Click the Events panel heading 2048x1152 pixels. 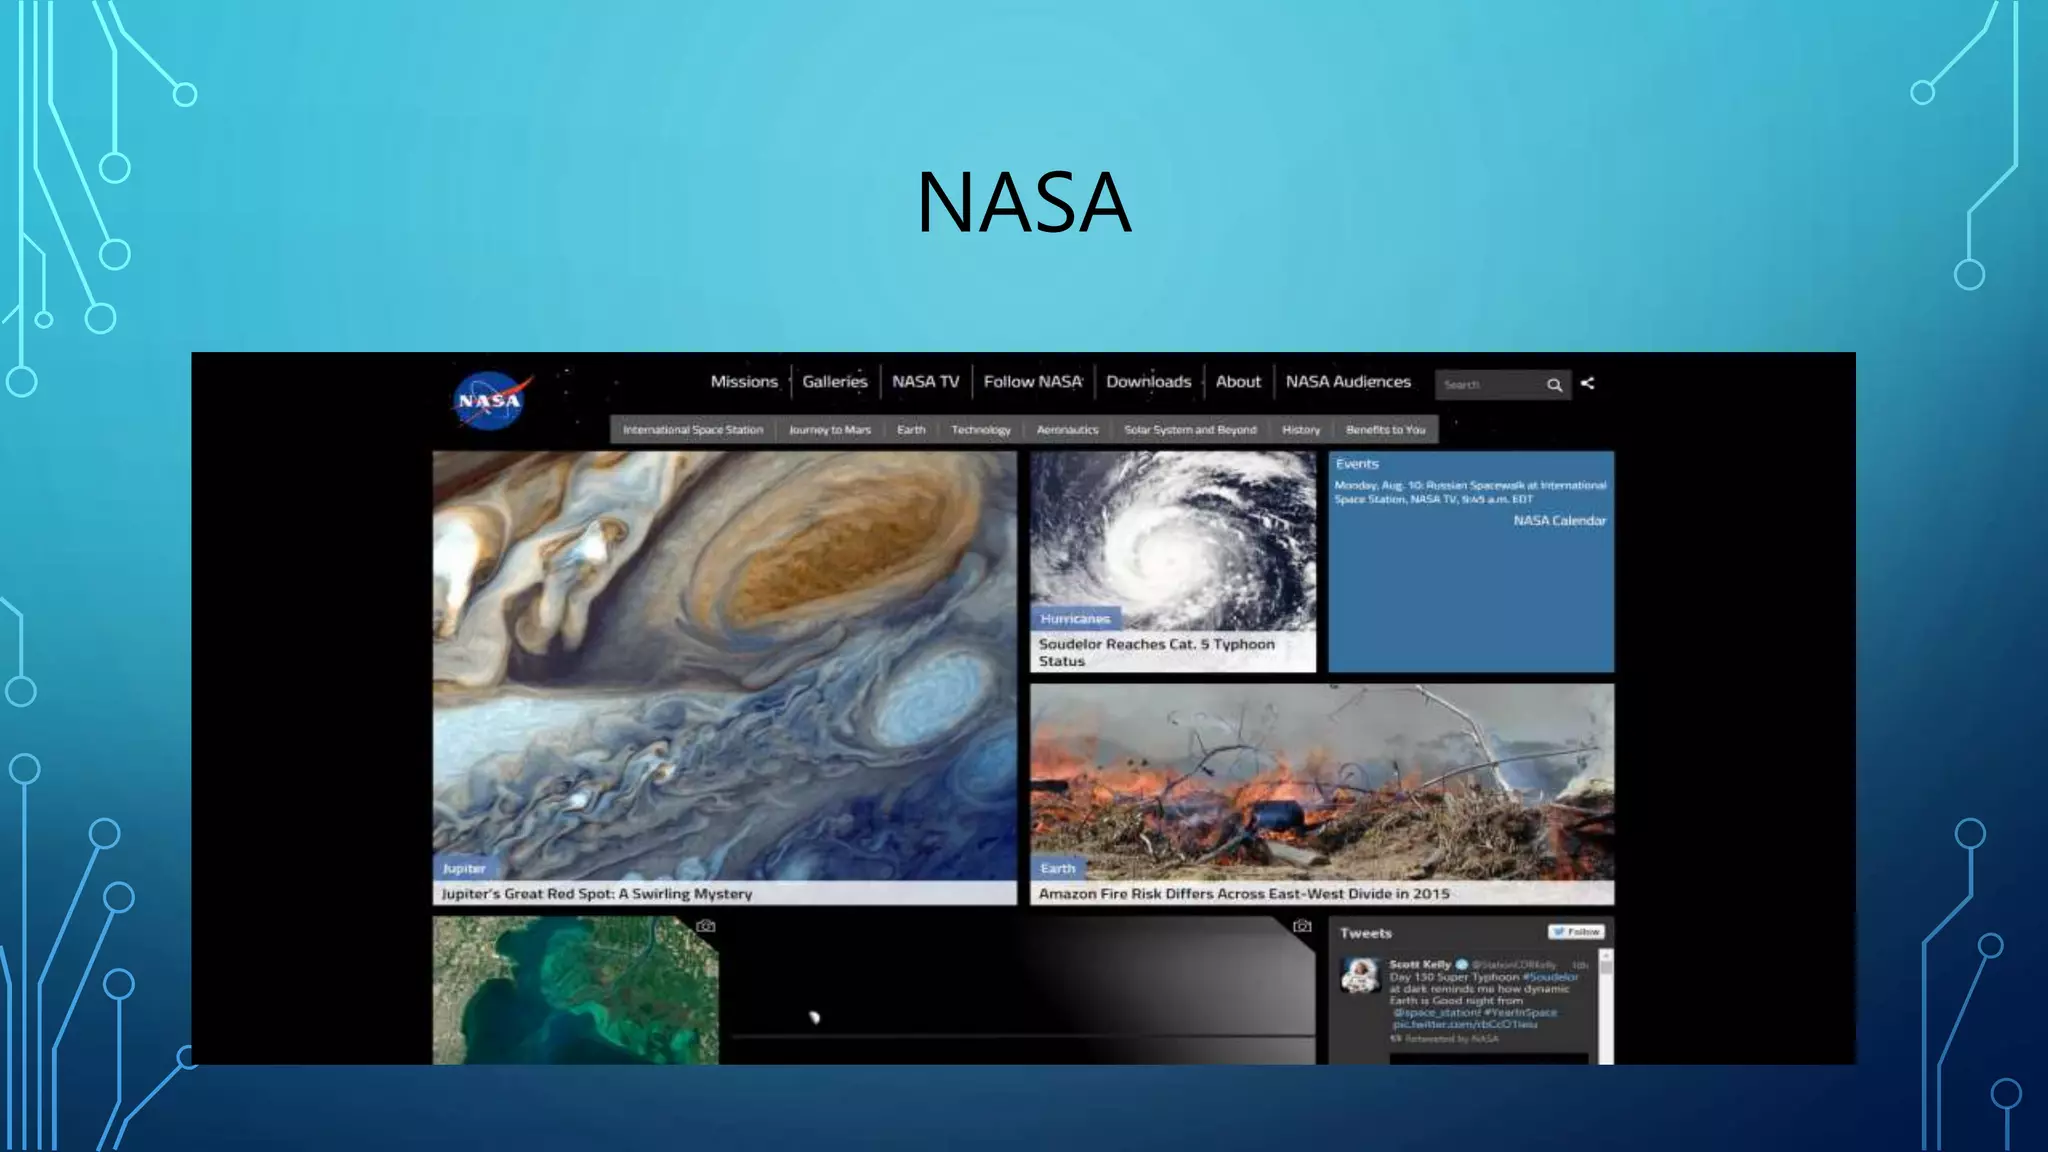point(1357,464)
